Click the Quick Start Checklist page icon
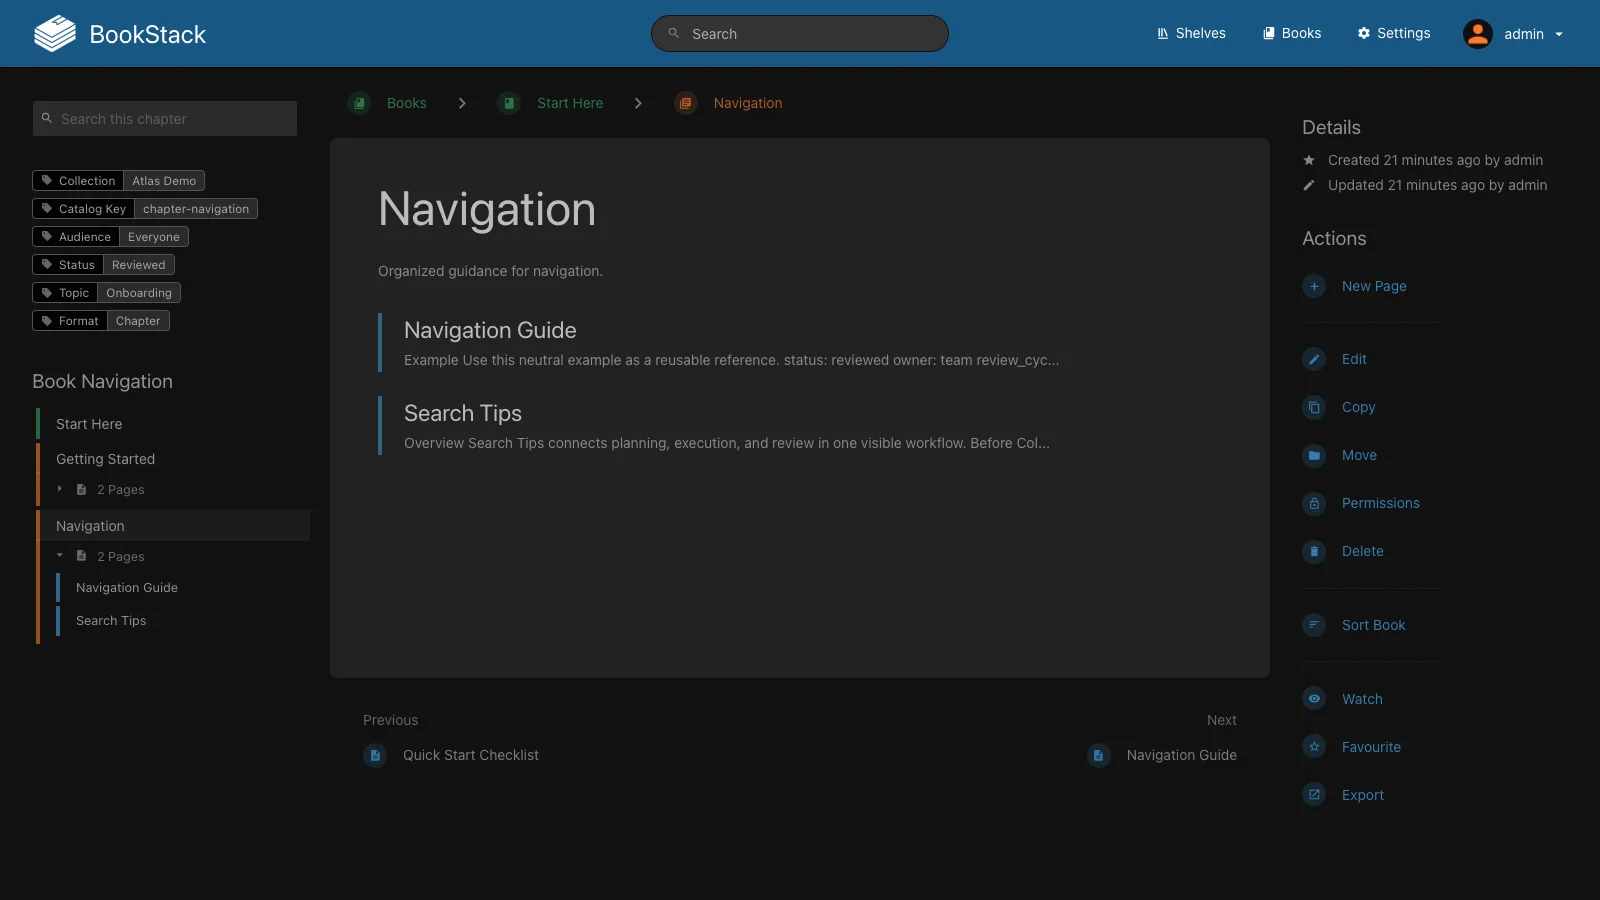This screenshot has height=900, width=1600. [x=375, y=755]
